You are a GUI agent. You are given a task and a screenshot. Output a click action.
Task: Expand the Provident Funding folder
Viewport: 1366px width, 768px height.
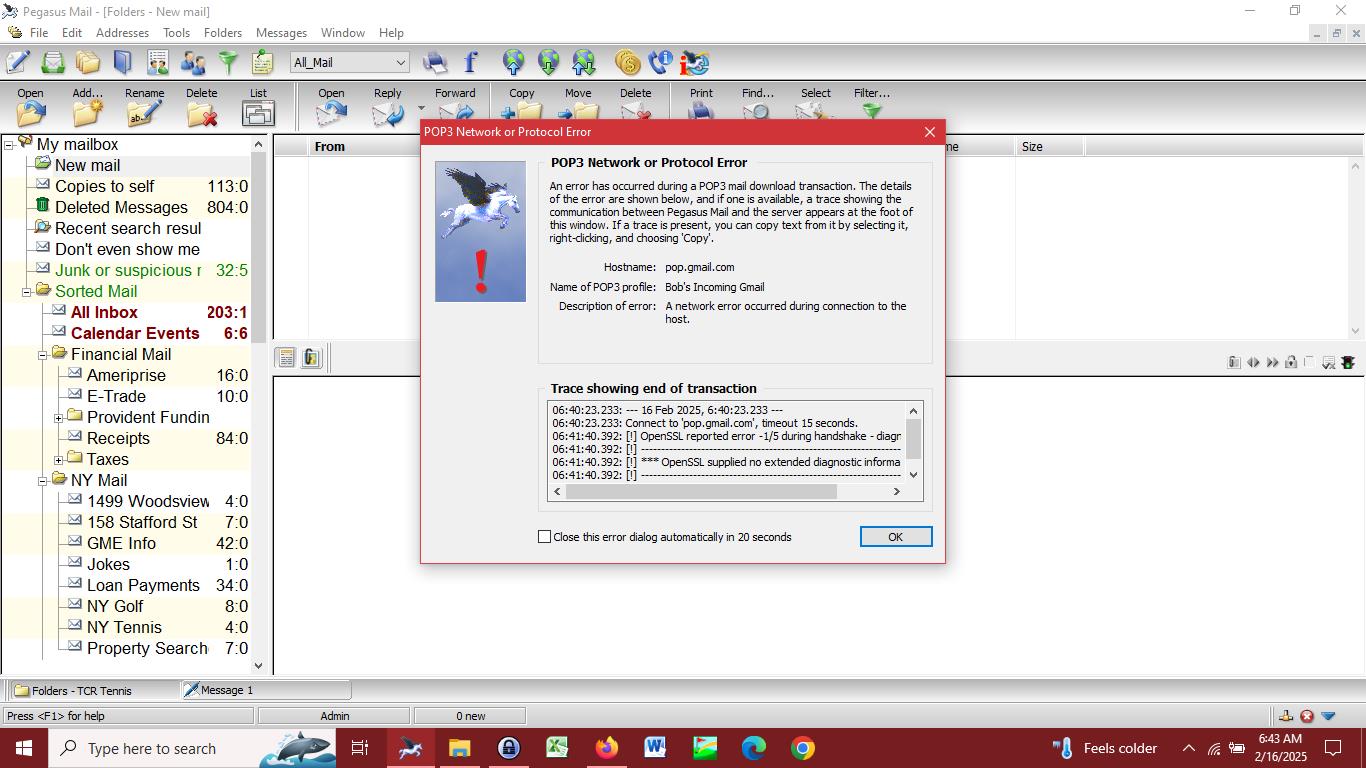coord(59,418)
